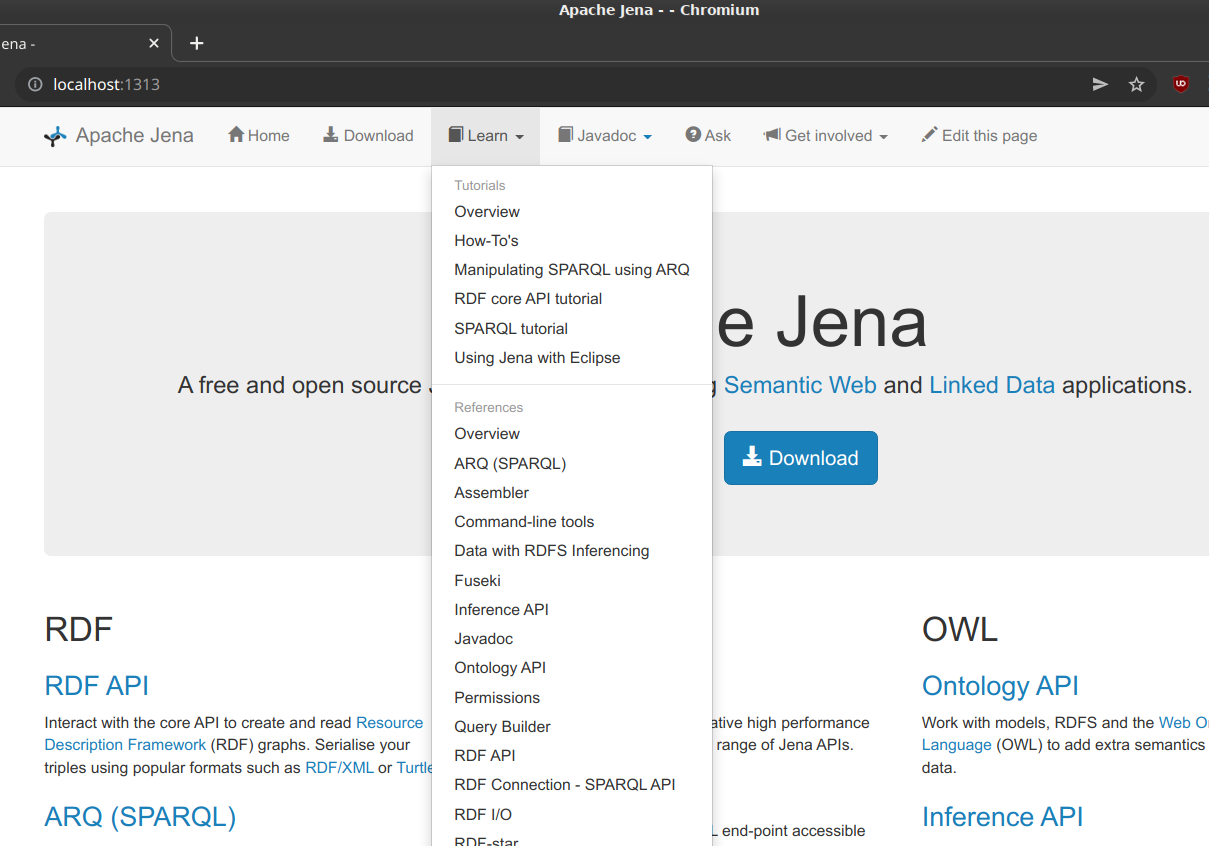1209x846 pixels.
Task: Bookmark this page with the star icon
Action: [x=1137, y=85]
